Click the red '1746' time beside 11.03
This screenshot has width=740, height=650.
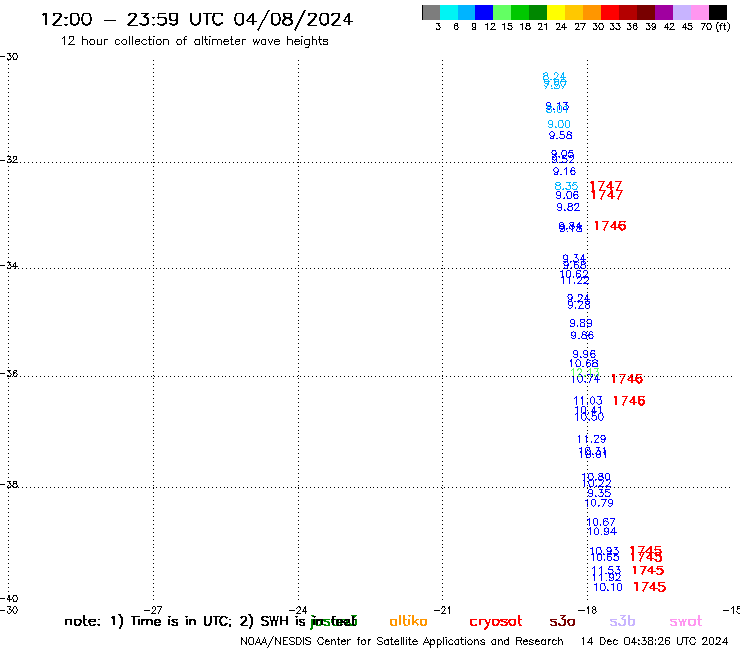(x=629, y=401)
